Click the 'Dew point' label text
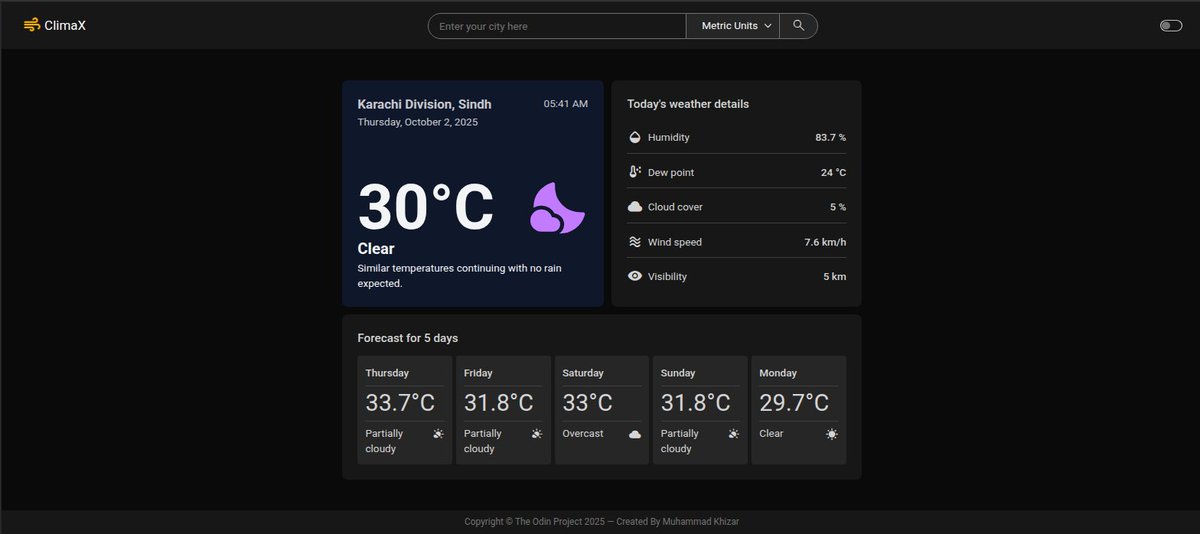 point(671,172)
